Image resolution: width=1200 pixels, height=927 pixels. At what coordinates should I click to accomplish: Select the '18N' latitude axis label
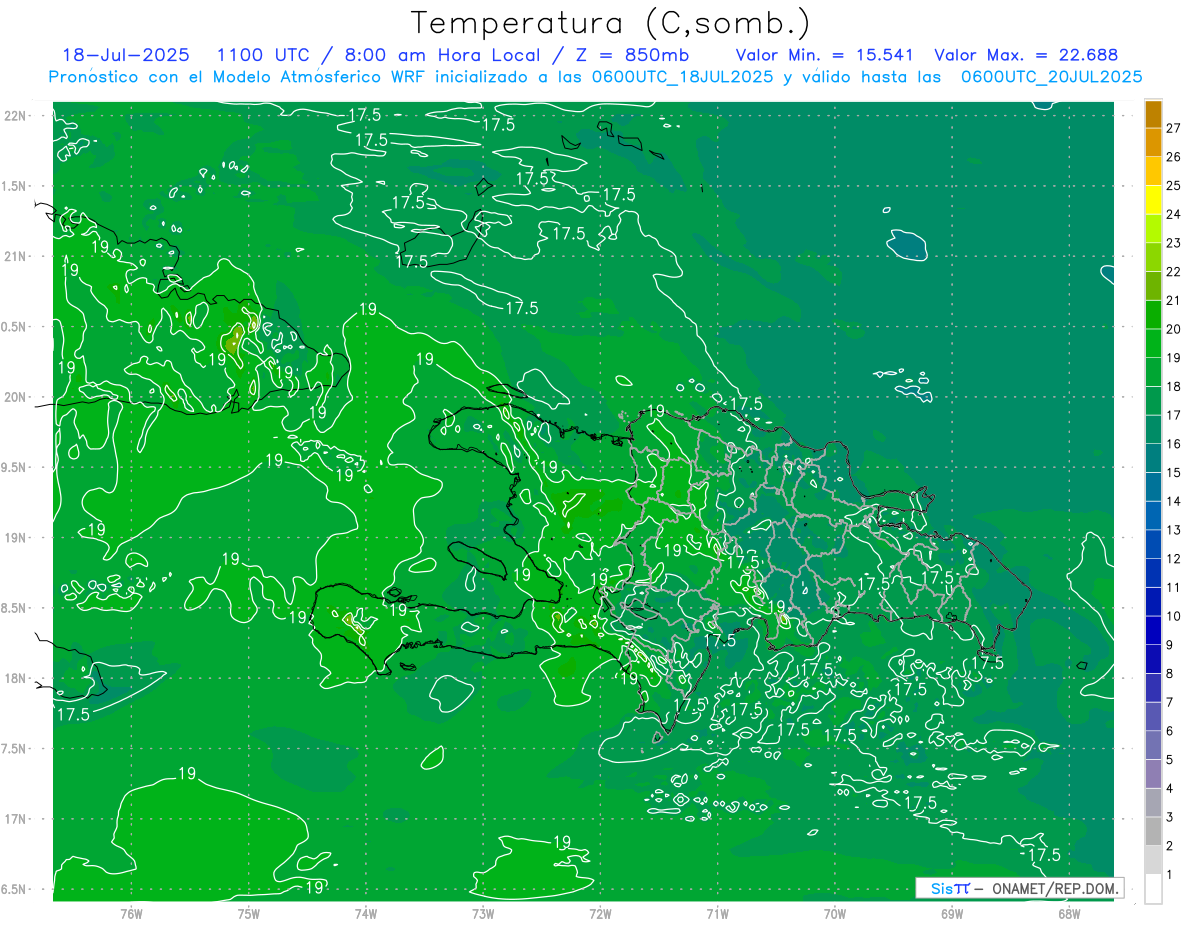(x=14, y=678)
